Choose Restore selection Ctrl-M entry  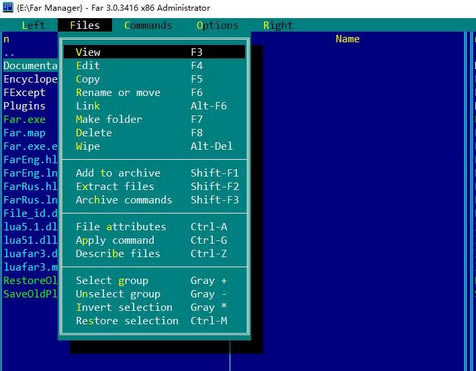154,321
